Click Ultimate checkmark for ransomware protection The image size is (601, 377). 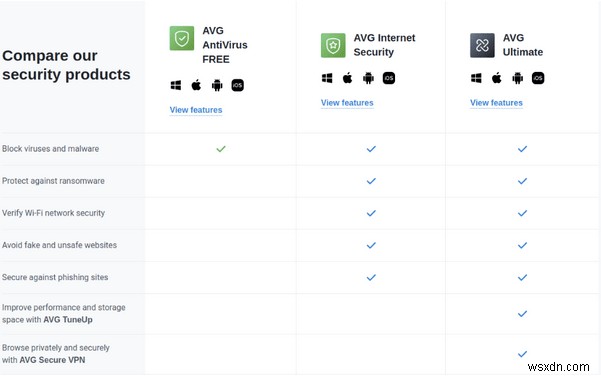tap(522, 181)
